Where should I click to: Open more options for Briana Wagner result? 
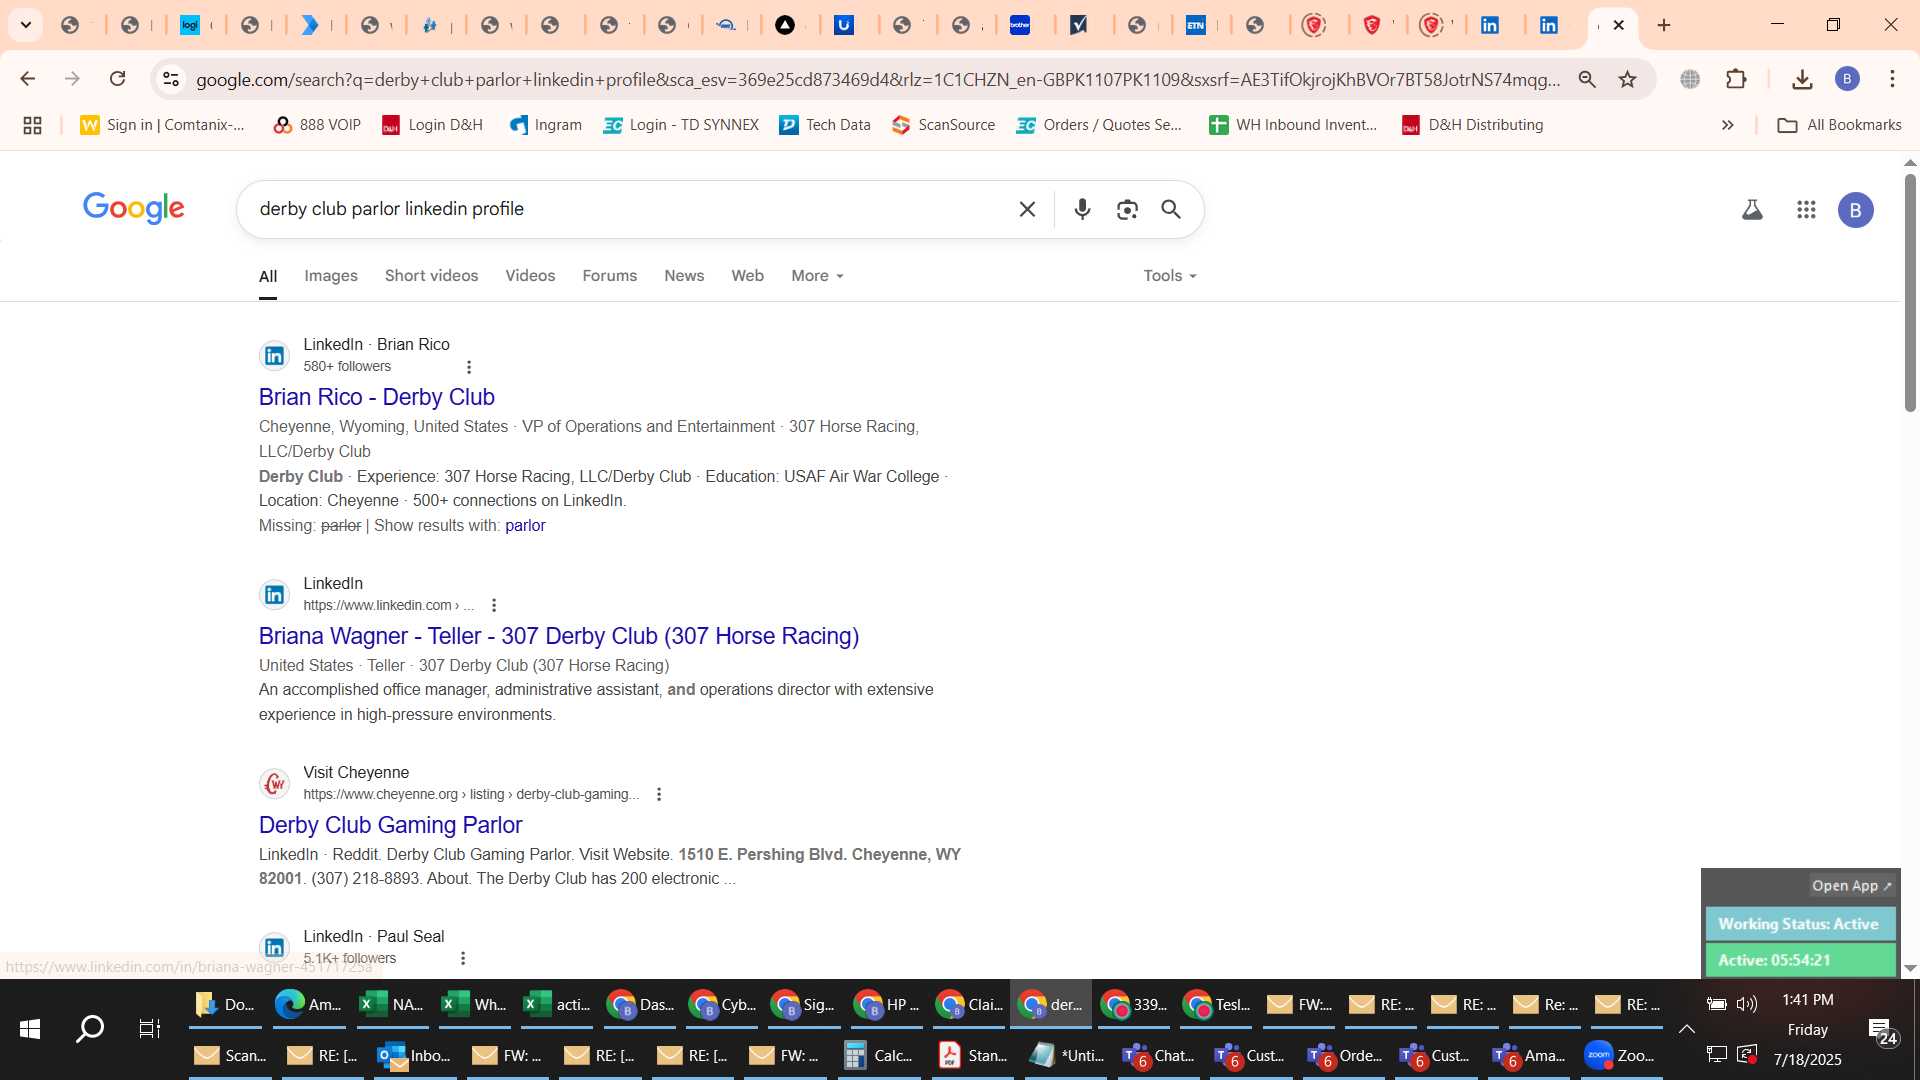click(x=494, y=606)
